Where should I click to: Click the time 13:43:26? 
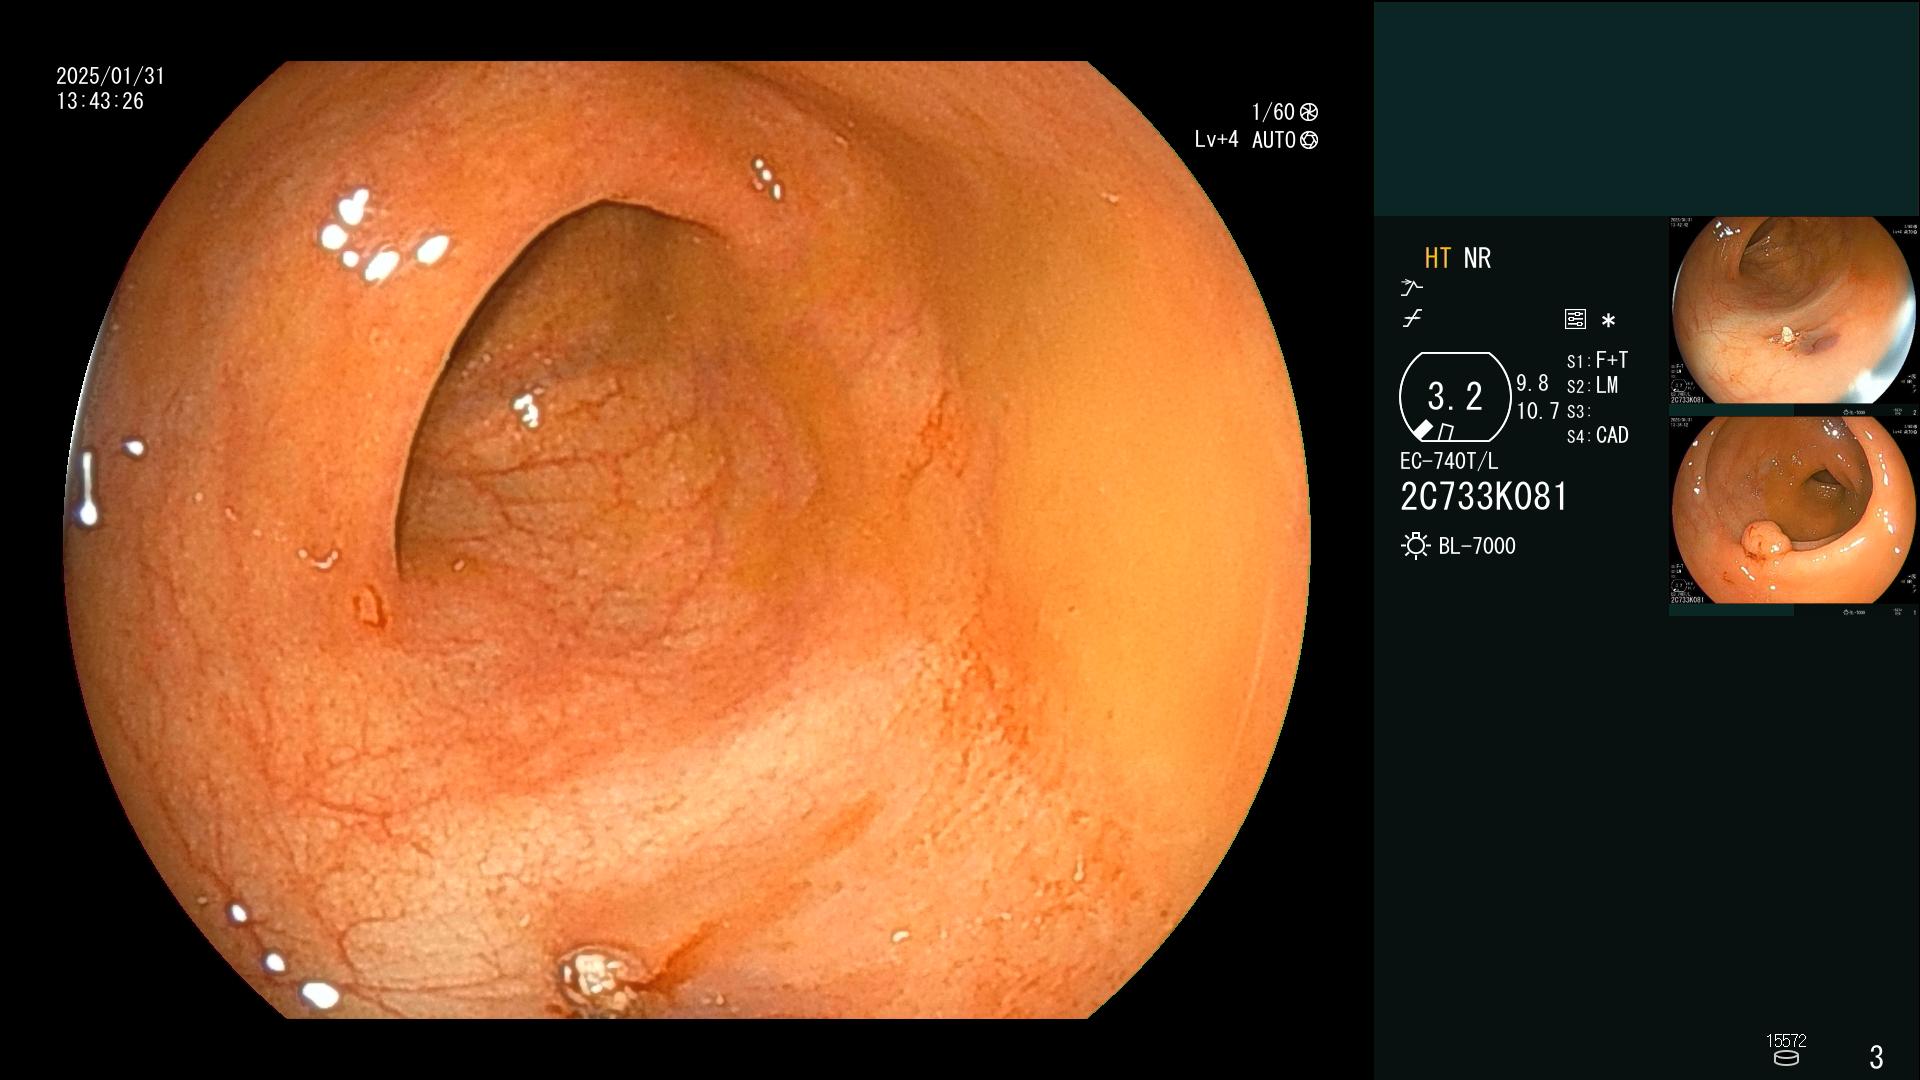100,101
